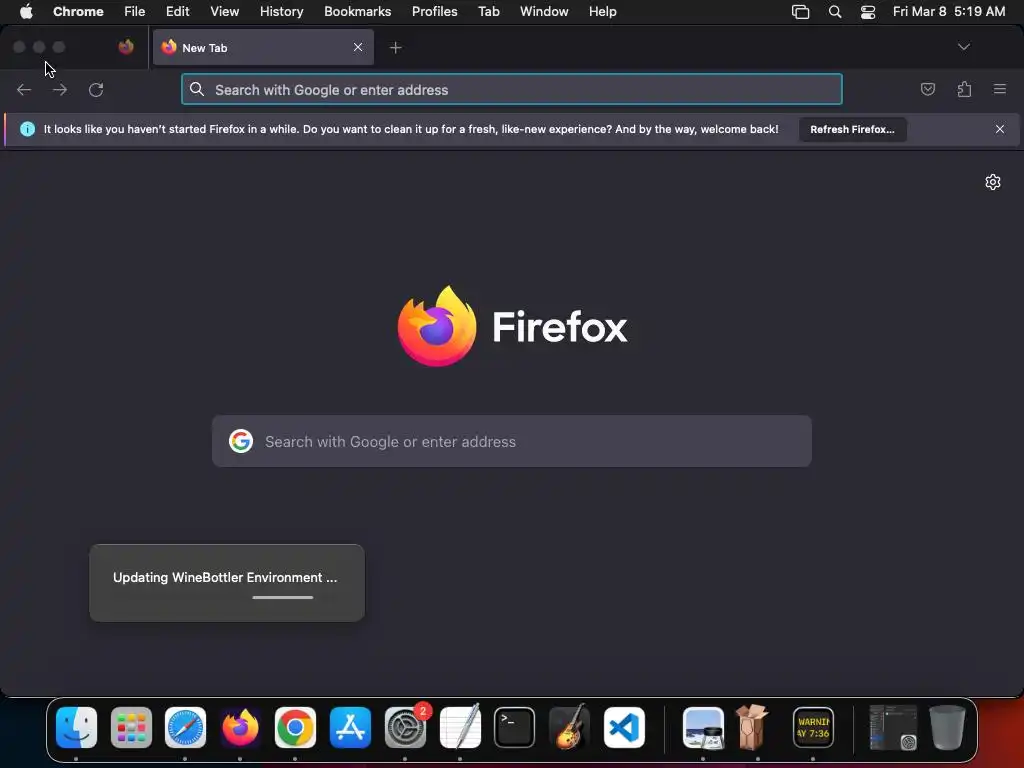Open Console warning icon in Dock
1024x768 pixels.
coord(813,728)
